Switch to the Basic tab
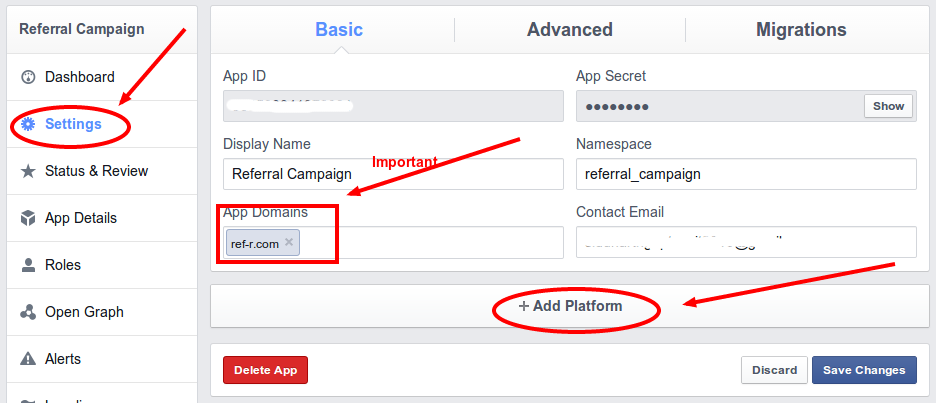This screenshot has height=403, width=936. pyautogui.click(x=339, y=30)
